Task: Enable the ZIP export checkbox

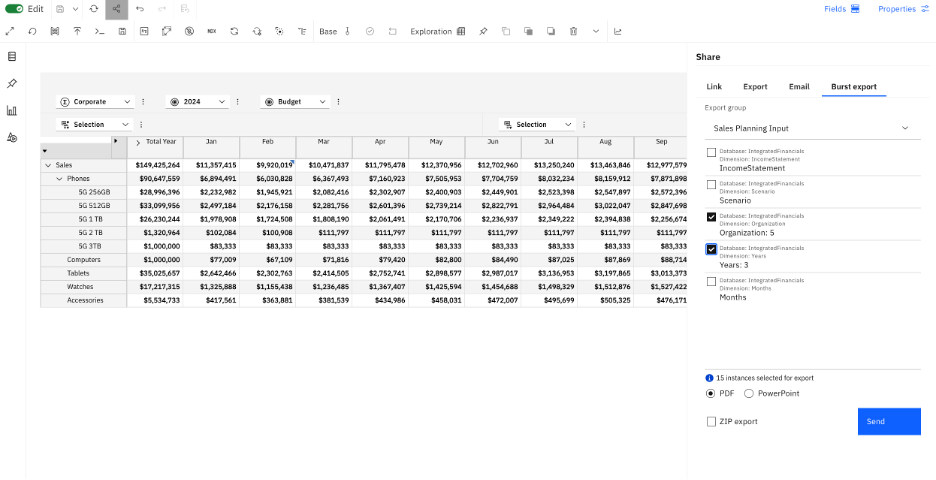Action: [711, 421]
